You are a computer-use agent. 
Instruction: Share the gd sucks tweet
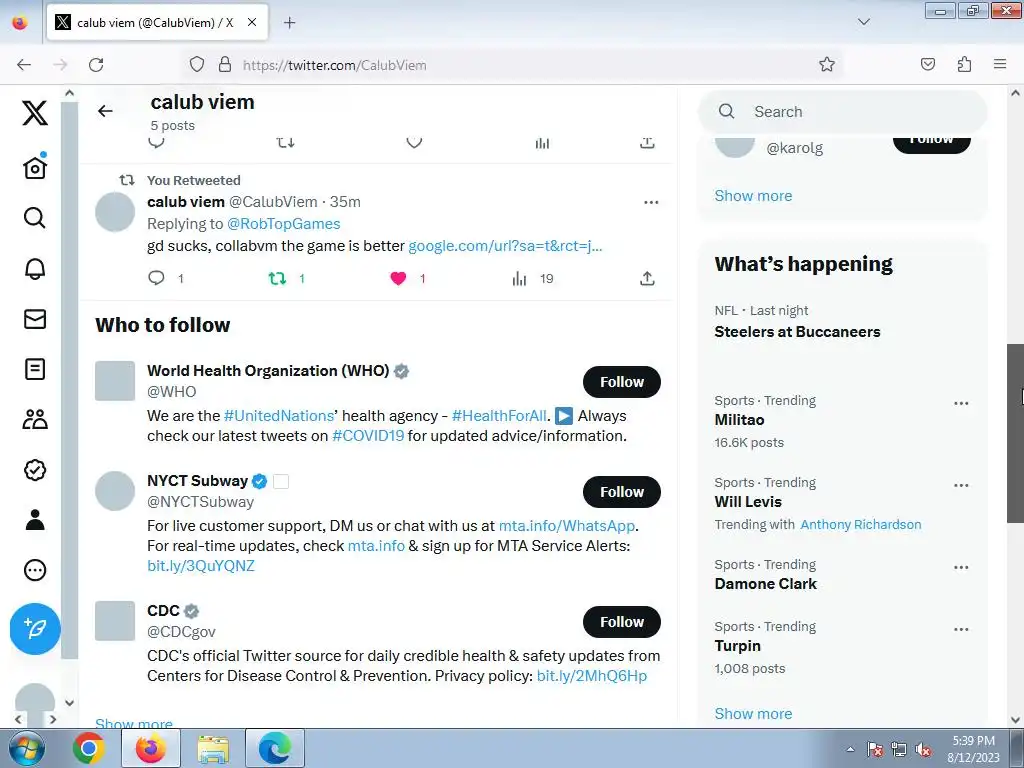coord(647,279)
